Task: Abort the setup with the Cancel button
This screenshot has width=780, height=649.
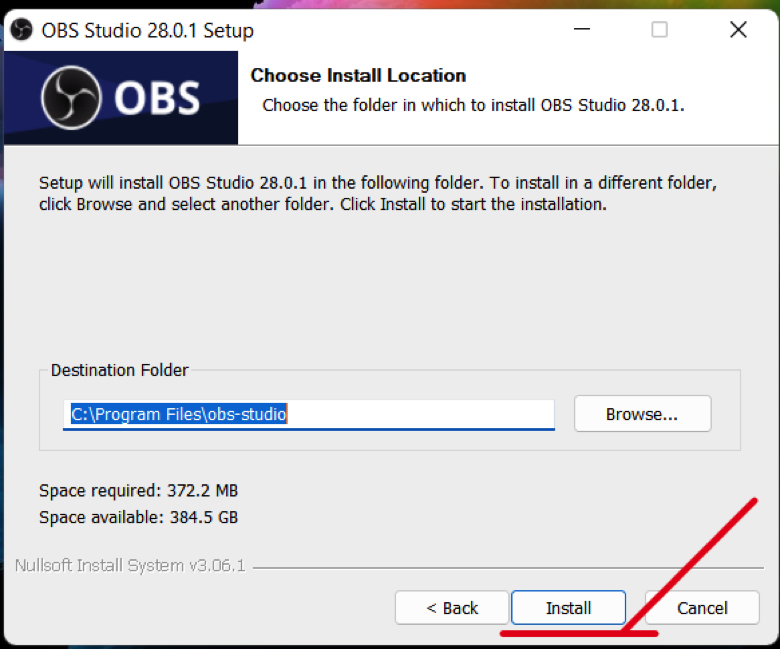Action: pos(702,608)
